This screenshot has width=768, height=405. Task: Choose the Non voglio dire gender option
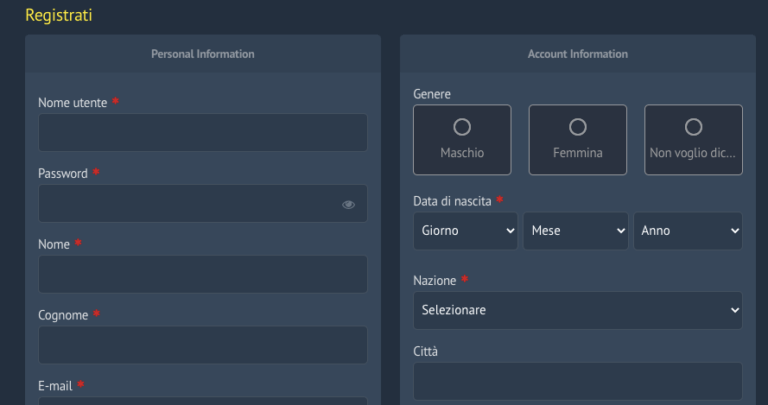(x=693, y=140)
